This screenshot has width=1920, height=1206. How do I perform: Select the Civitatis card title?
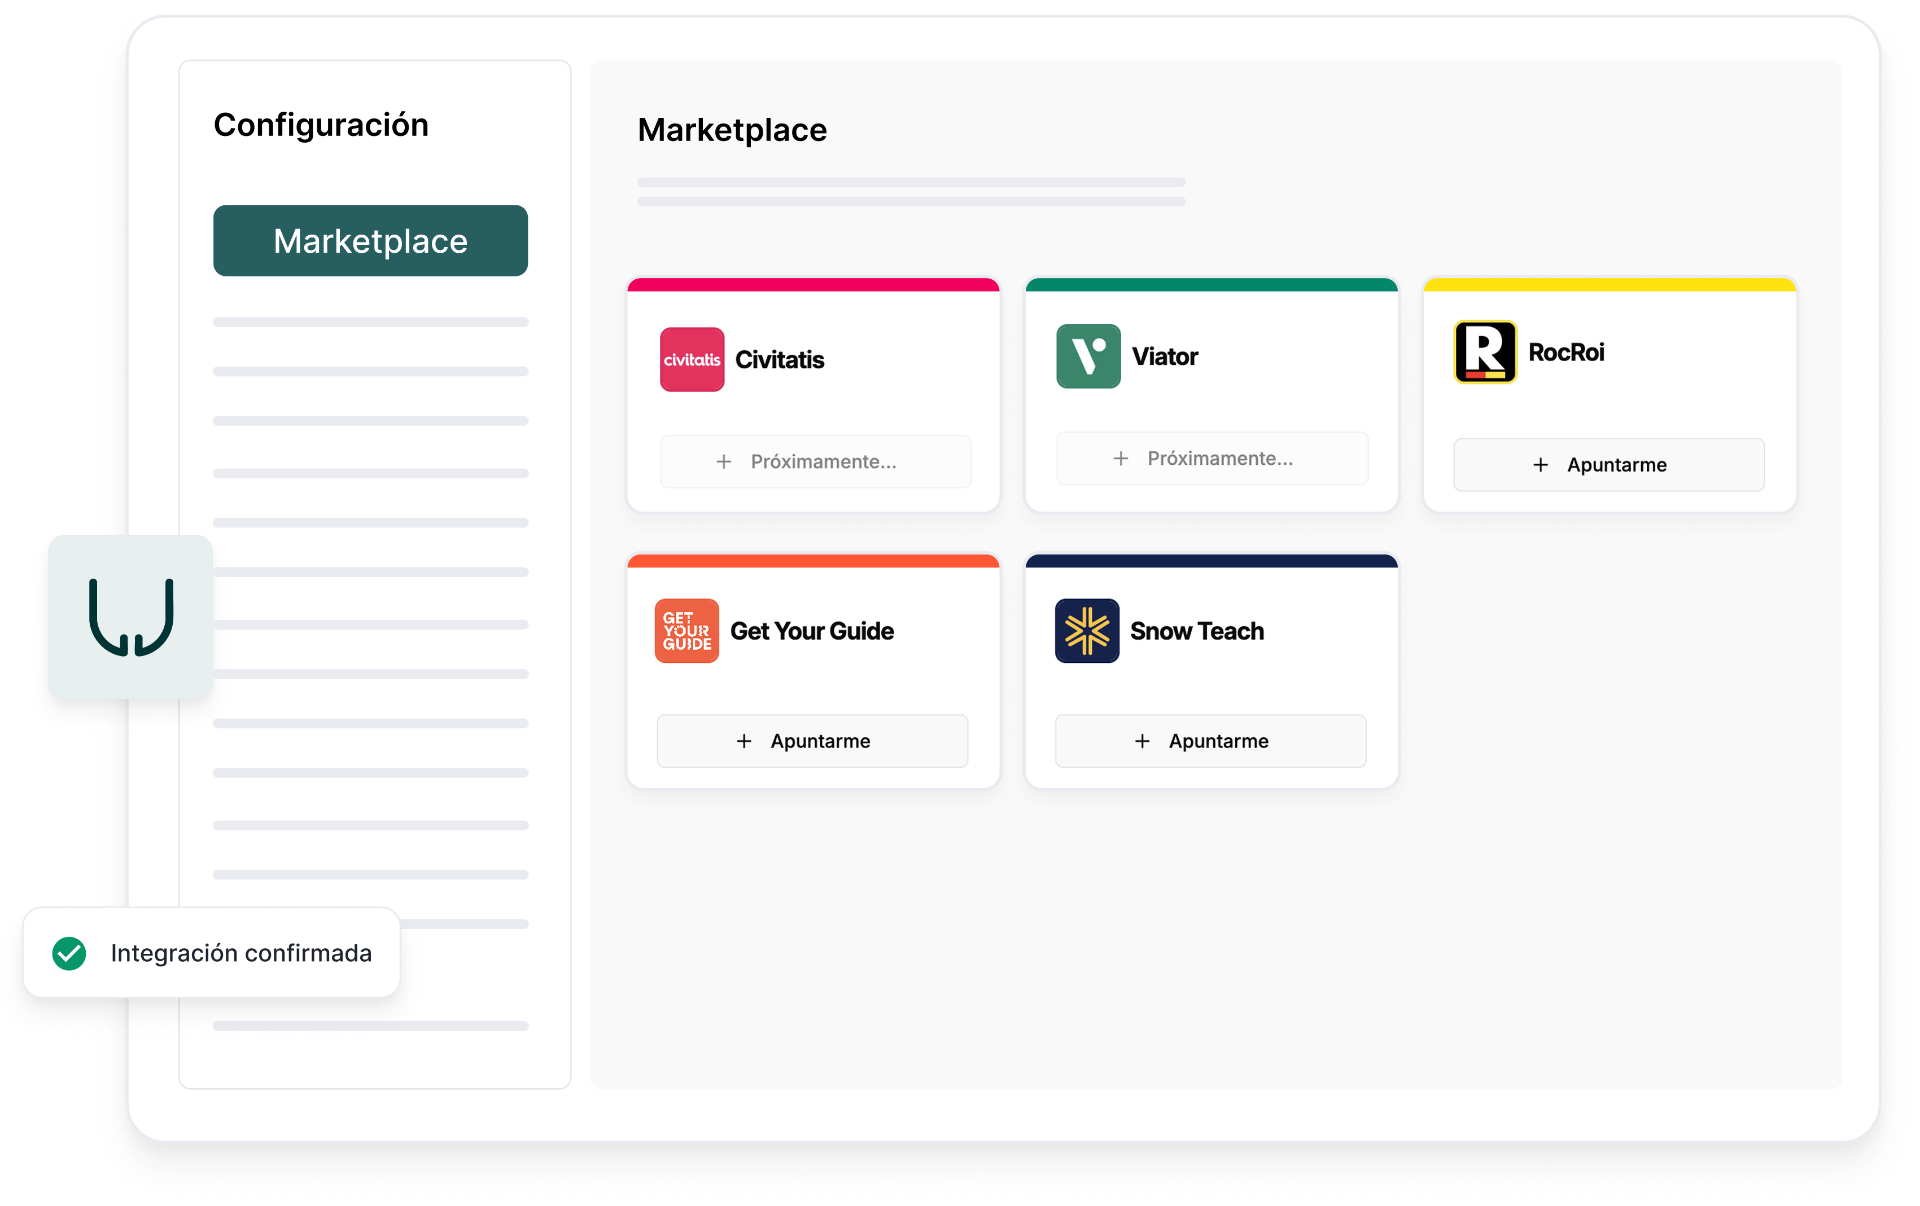(780, 360)
